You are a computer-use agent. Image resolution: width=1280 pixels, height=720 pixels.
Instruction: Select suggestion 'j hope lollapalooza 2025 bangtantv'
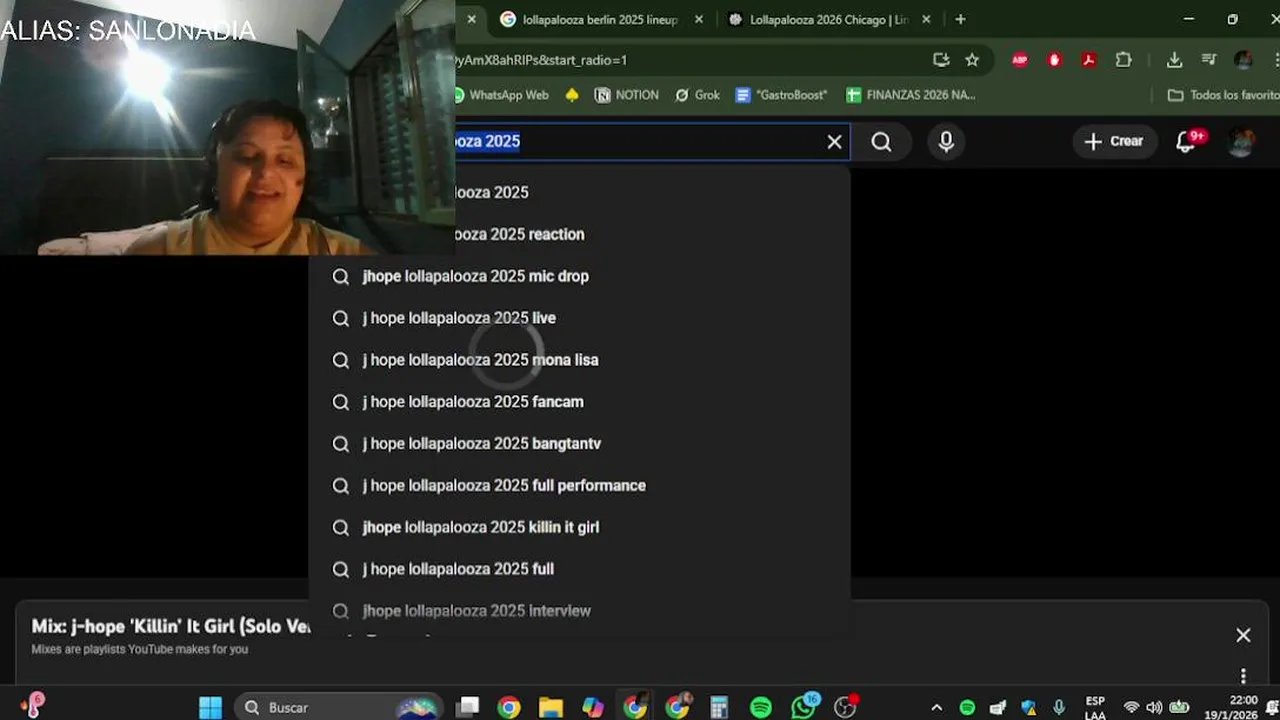(x=580, y=444)
